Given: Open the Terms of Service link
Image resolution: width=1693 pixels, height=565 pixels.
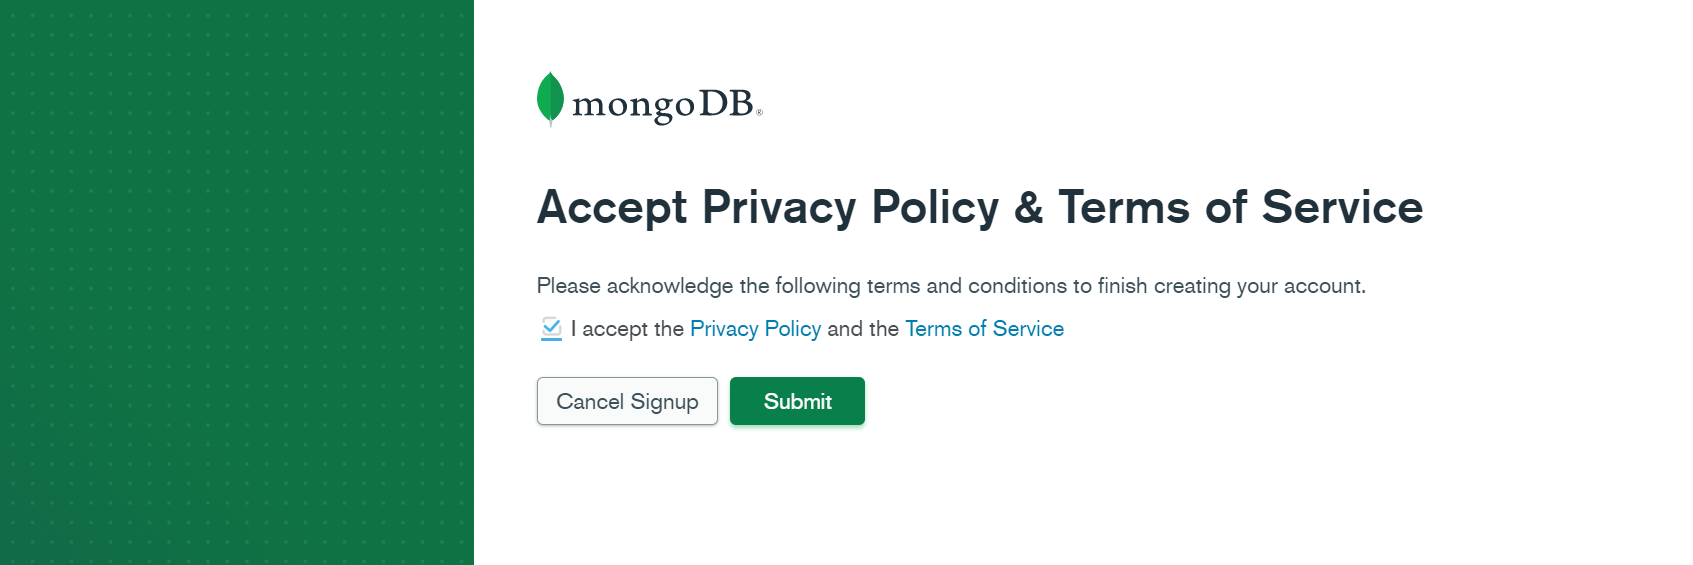Looking at the screenshot, I should (984, 329).
